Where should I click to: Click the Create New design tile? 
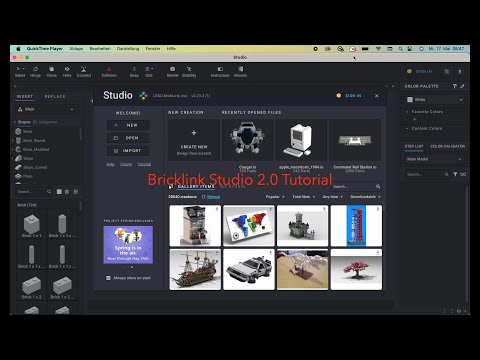pos(194,140)
